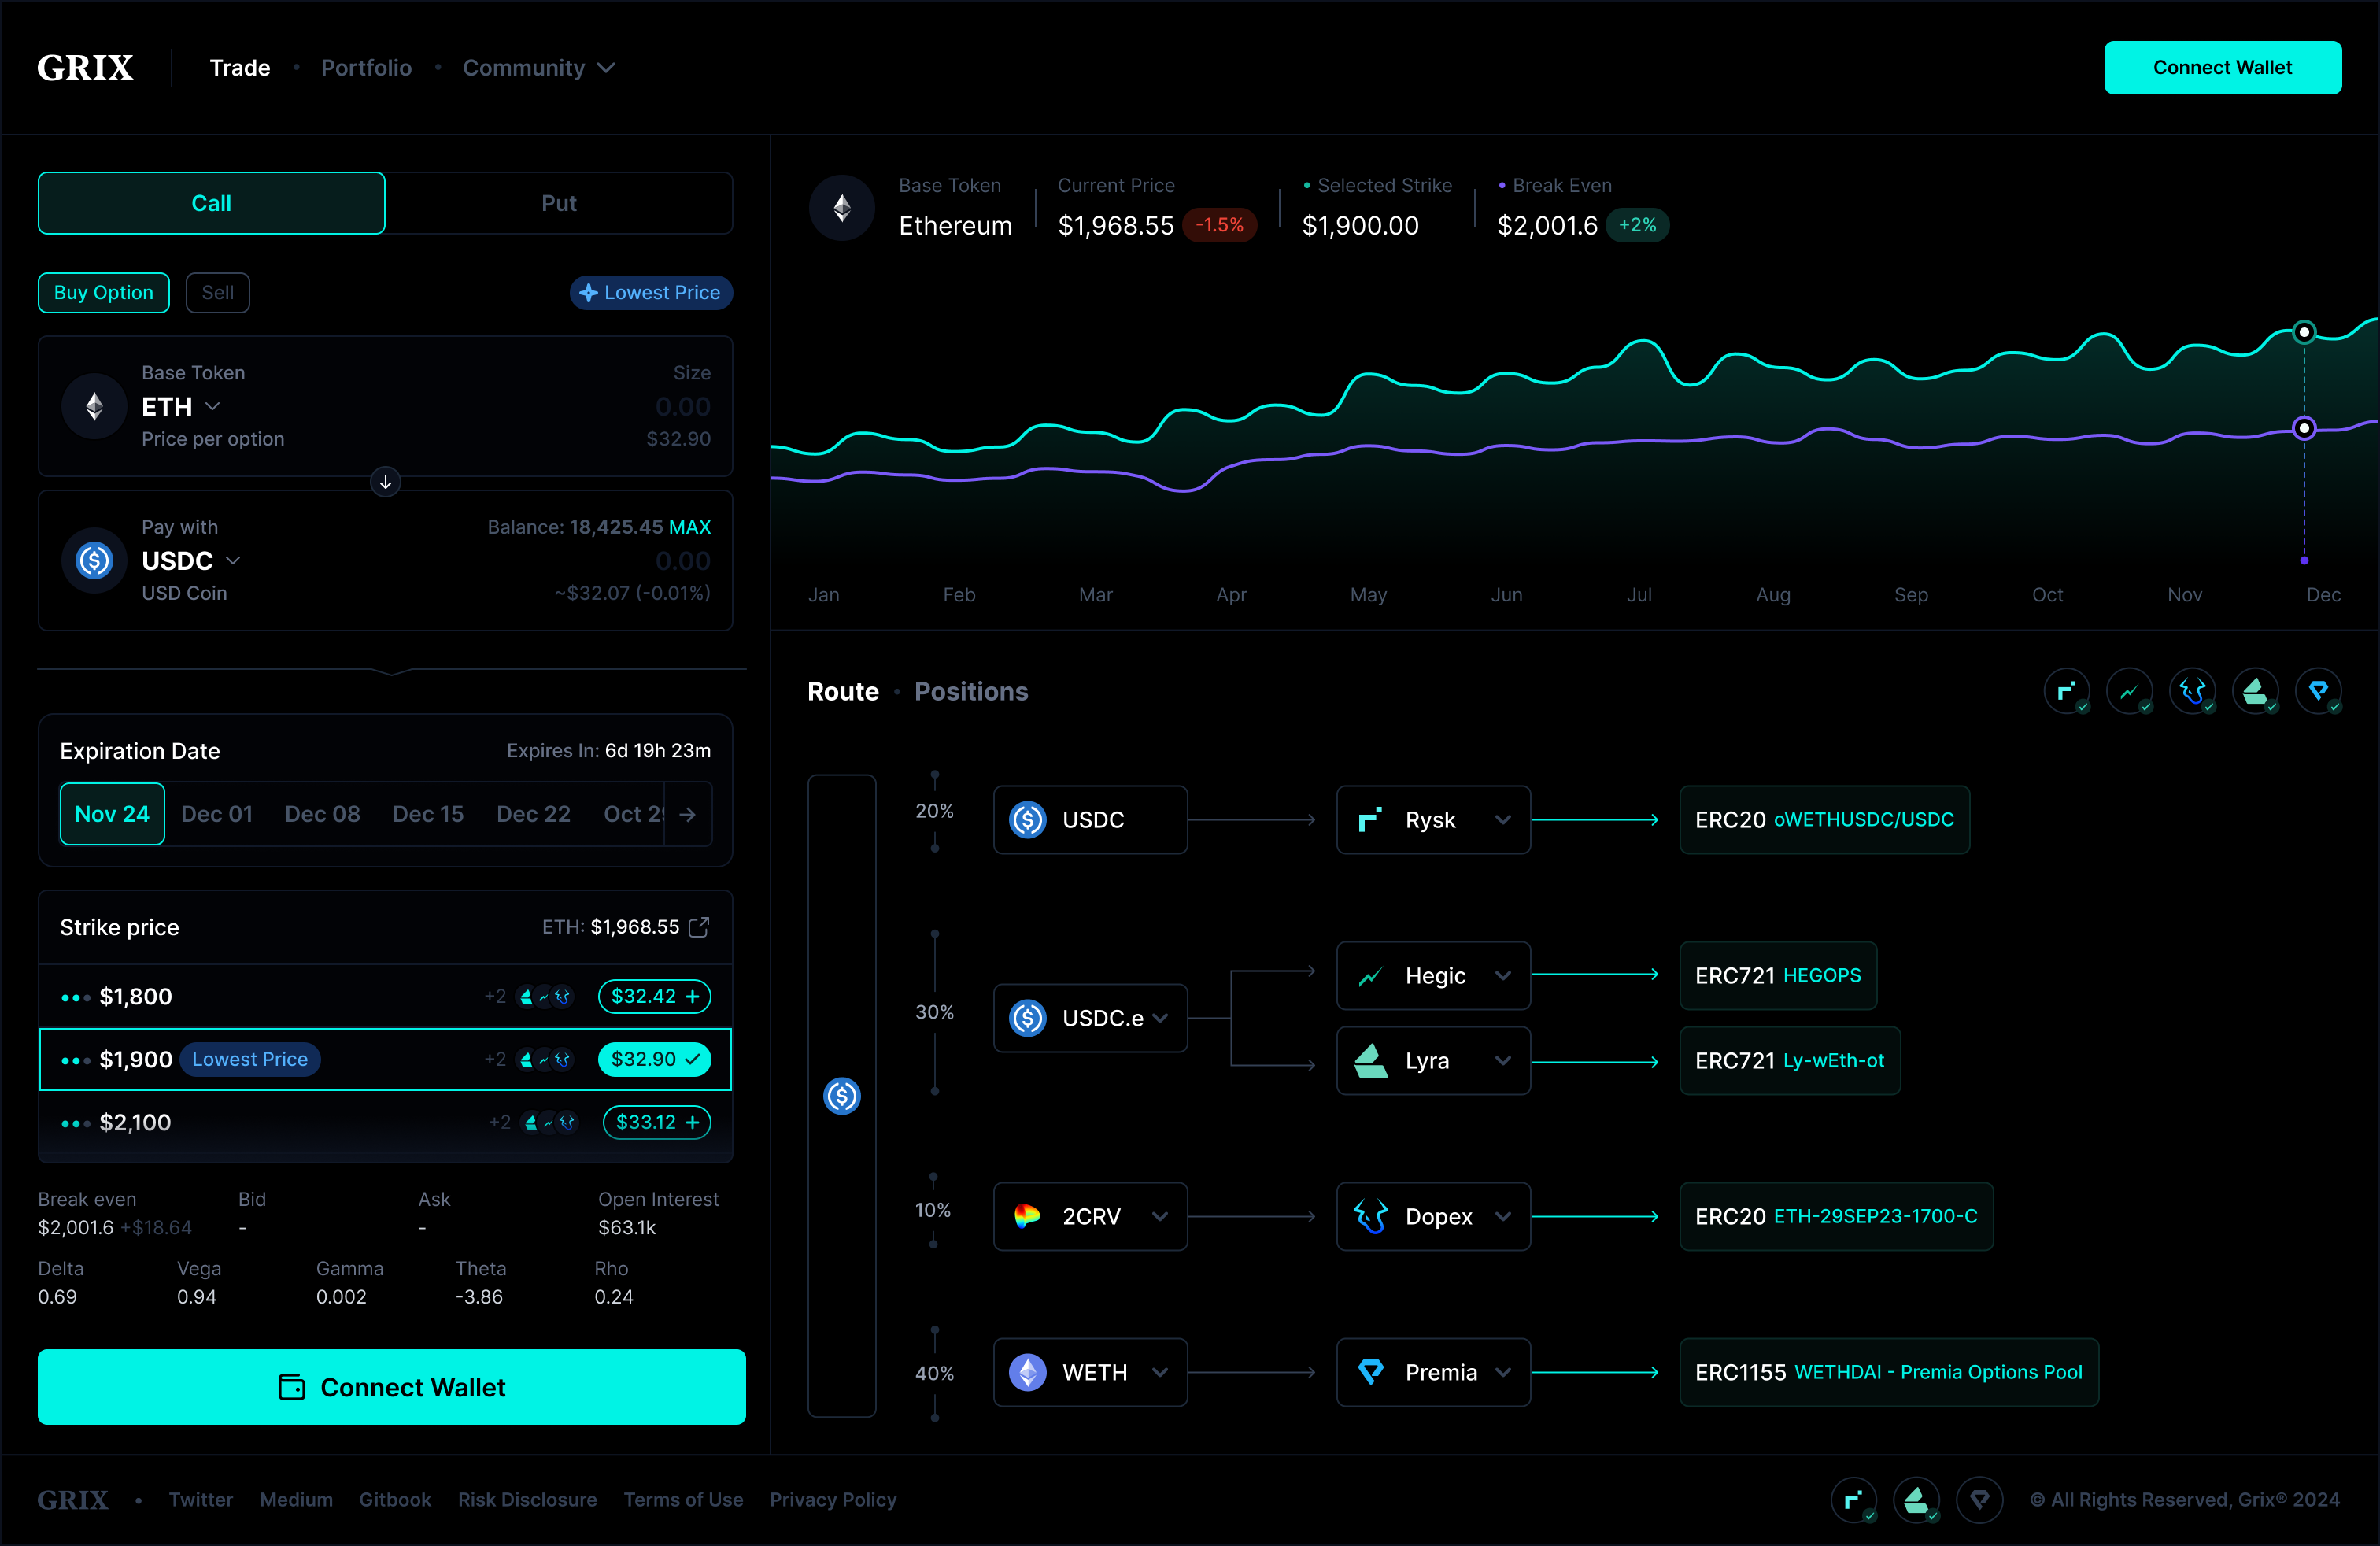Click the Lyra icon in the footer
Screen dimensions: 2380x1546
click(x=1918, y=1500)
